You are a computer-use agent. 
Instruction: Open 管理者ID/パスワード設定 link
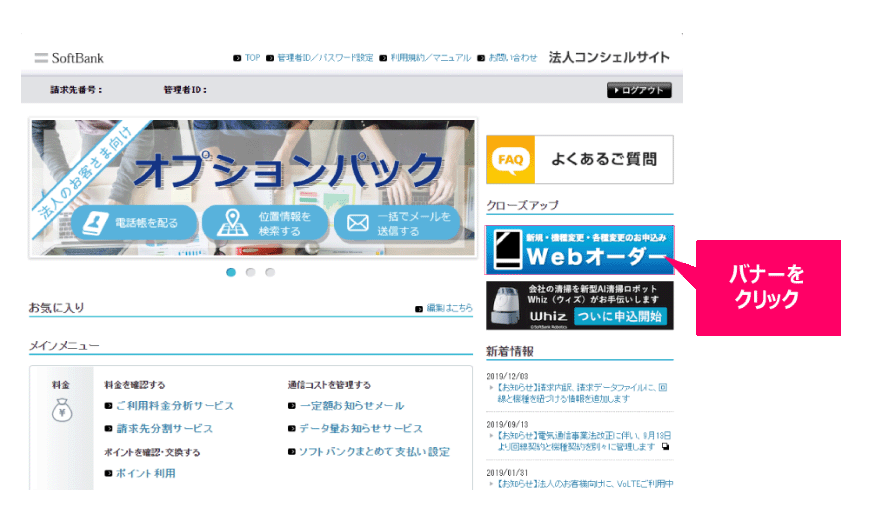click(325, 58)
